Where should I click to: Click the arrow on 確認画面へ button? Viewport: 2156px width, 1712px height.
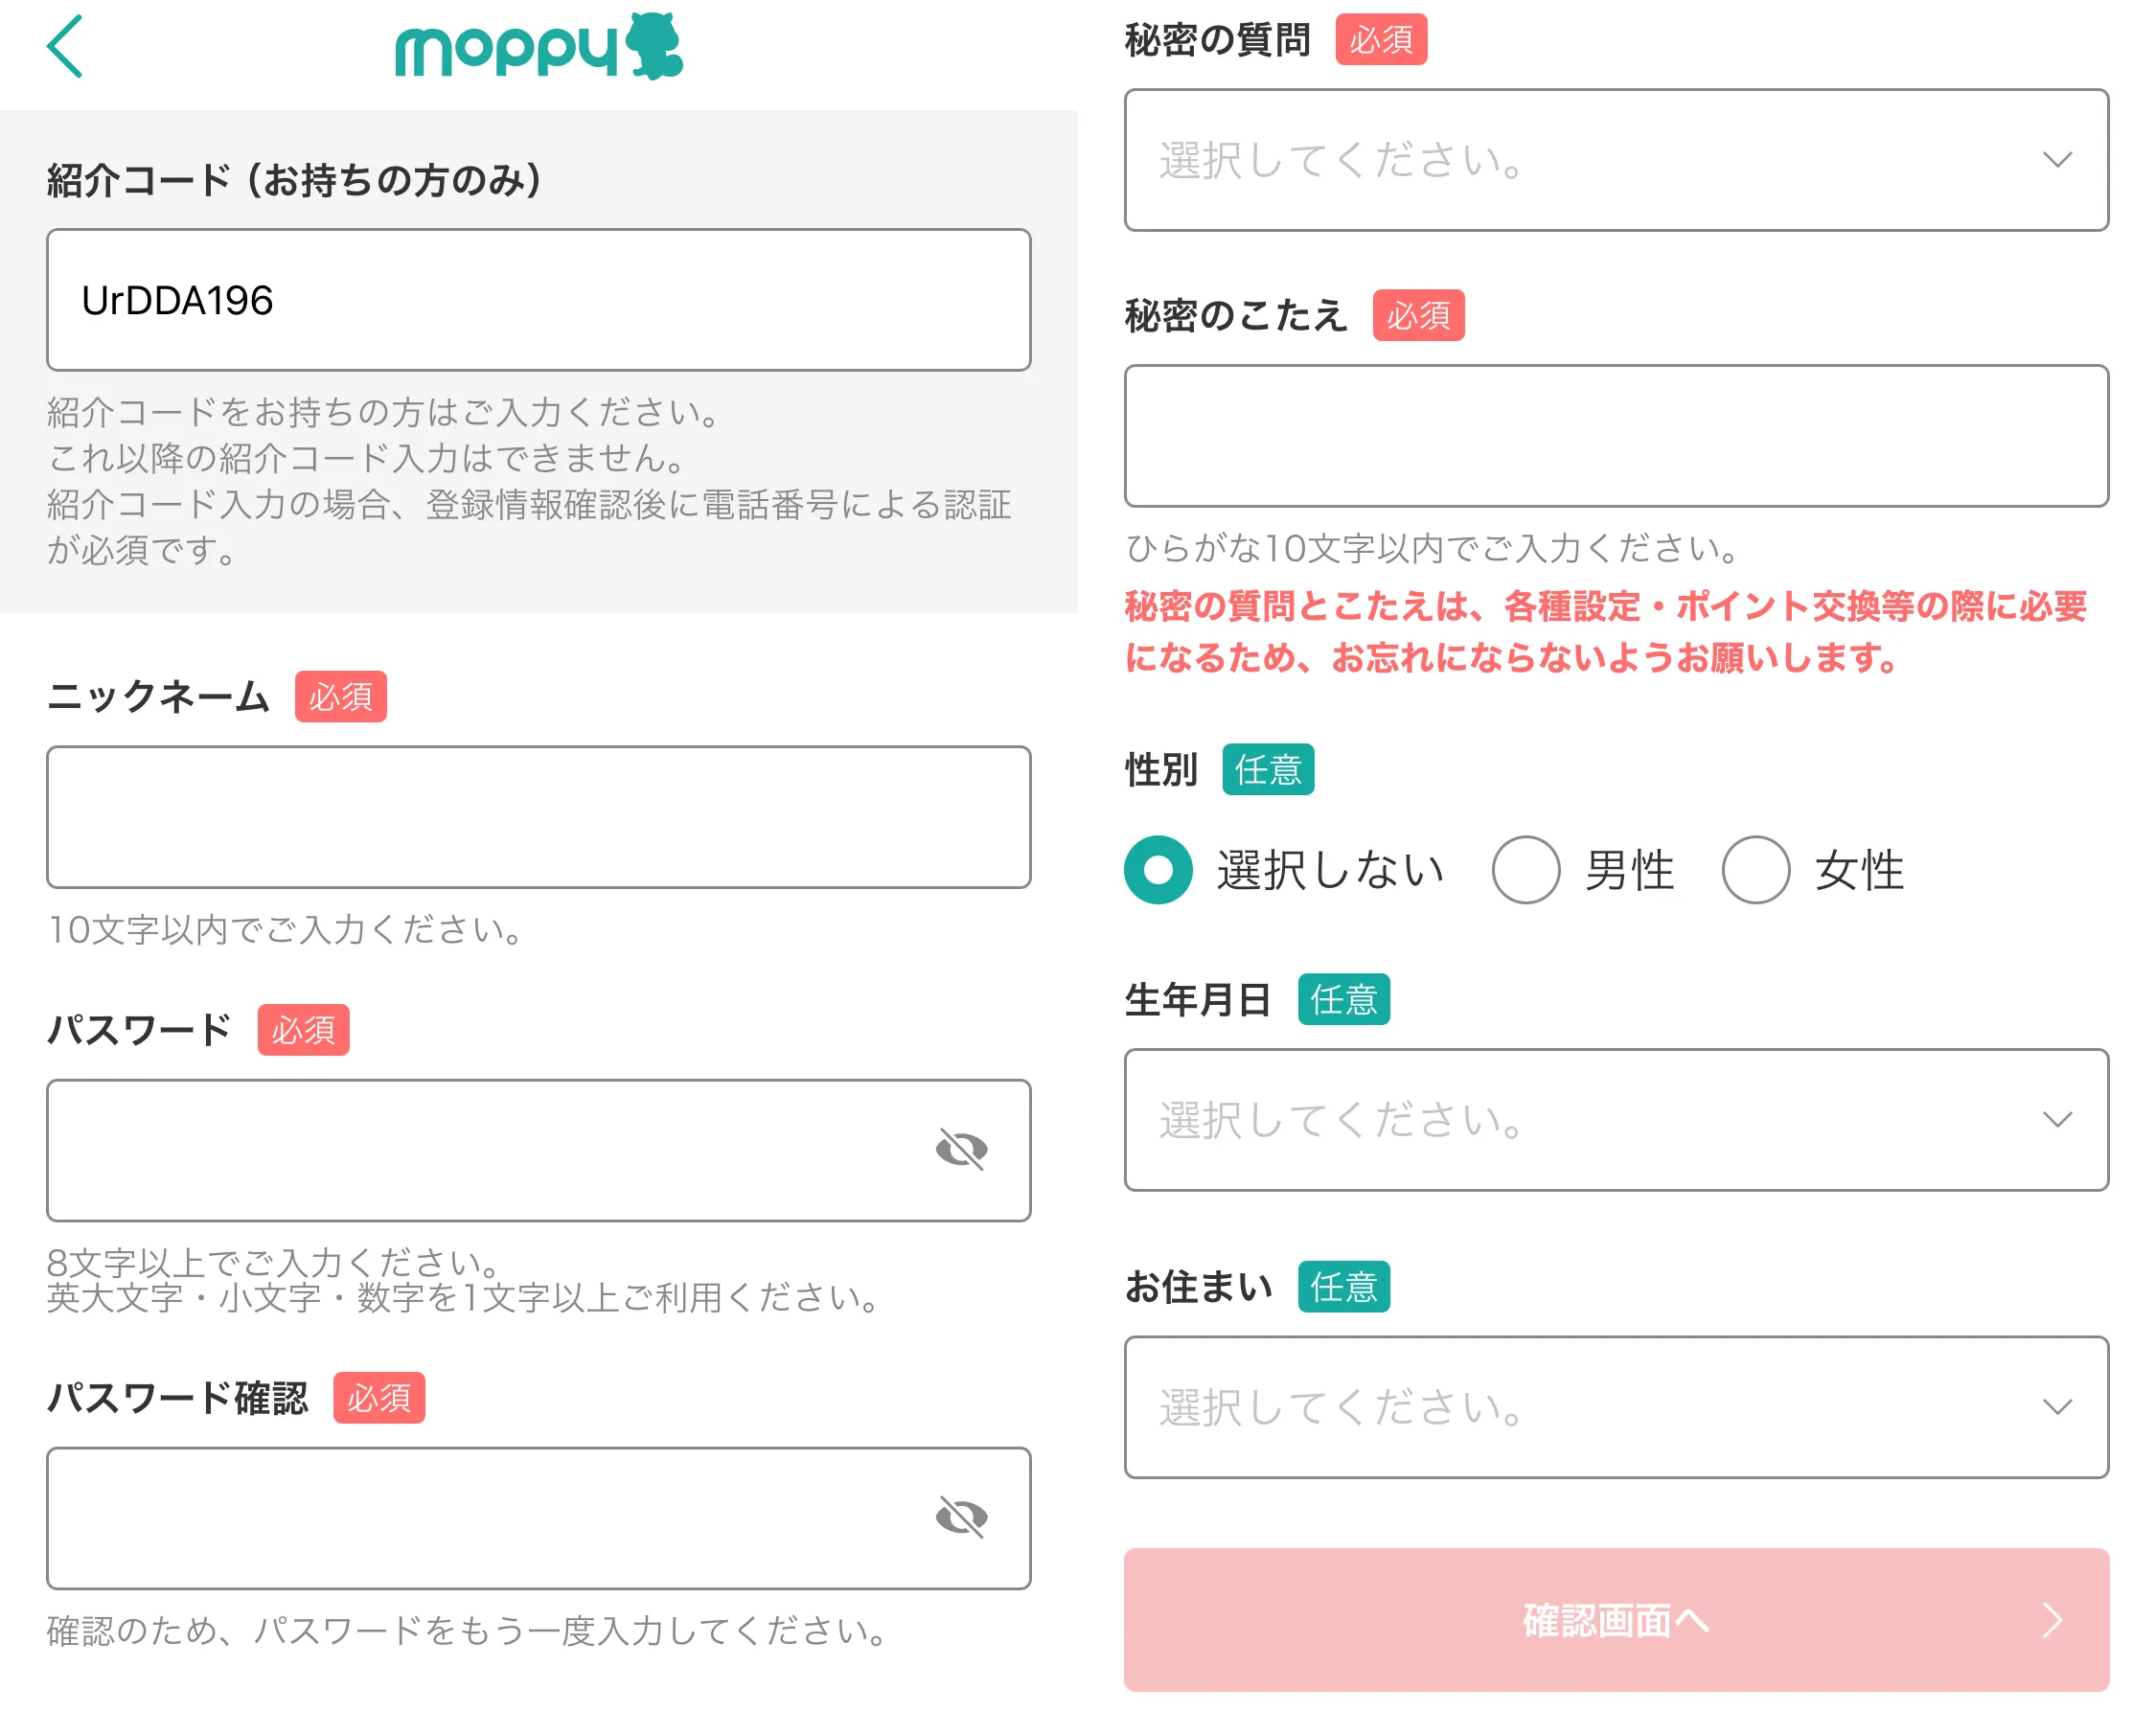click(x=2052, y=1619)
